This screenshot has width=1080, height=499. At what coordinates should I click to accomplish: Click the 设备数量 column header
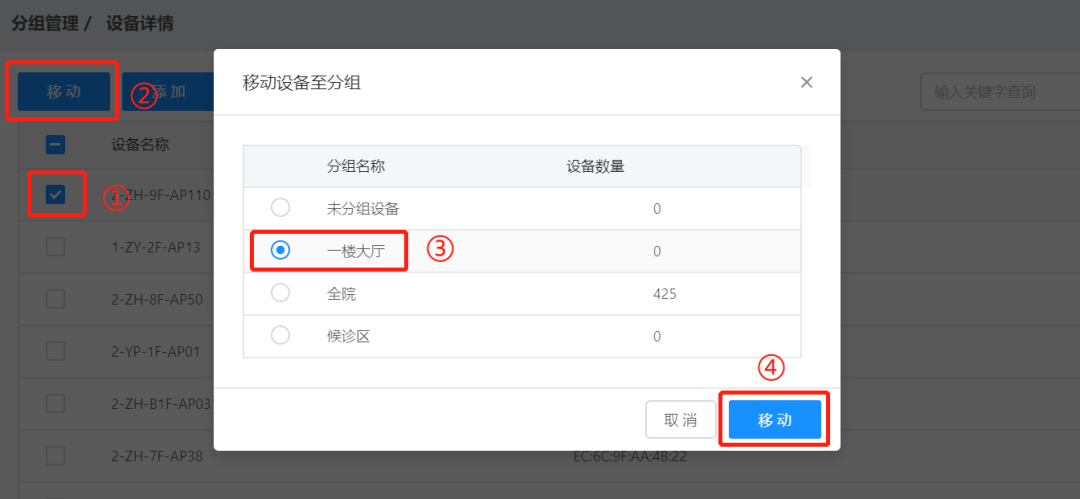click(596, 166)
